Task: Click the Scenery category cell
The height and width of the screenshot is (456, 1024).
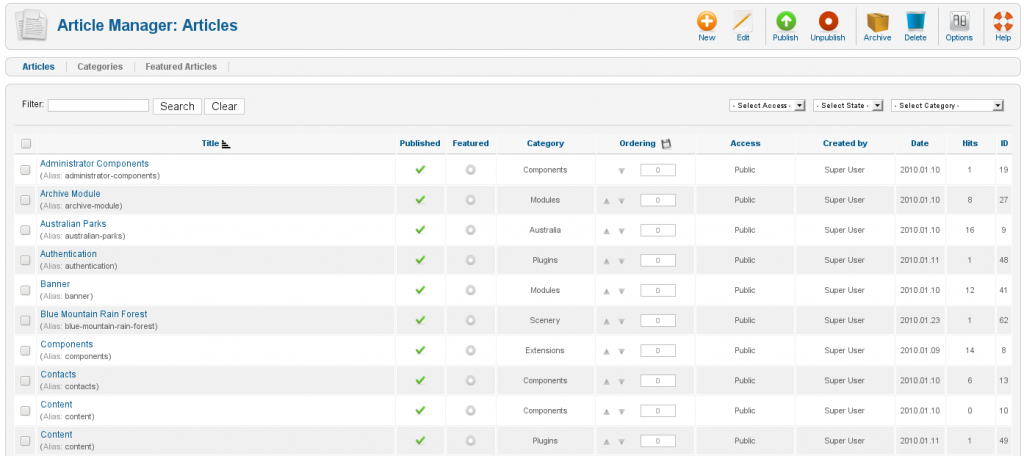Action: pos(545,320)
